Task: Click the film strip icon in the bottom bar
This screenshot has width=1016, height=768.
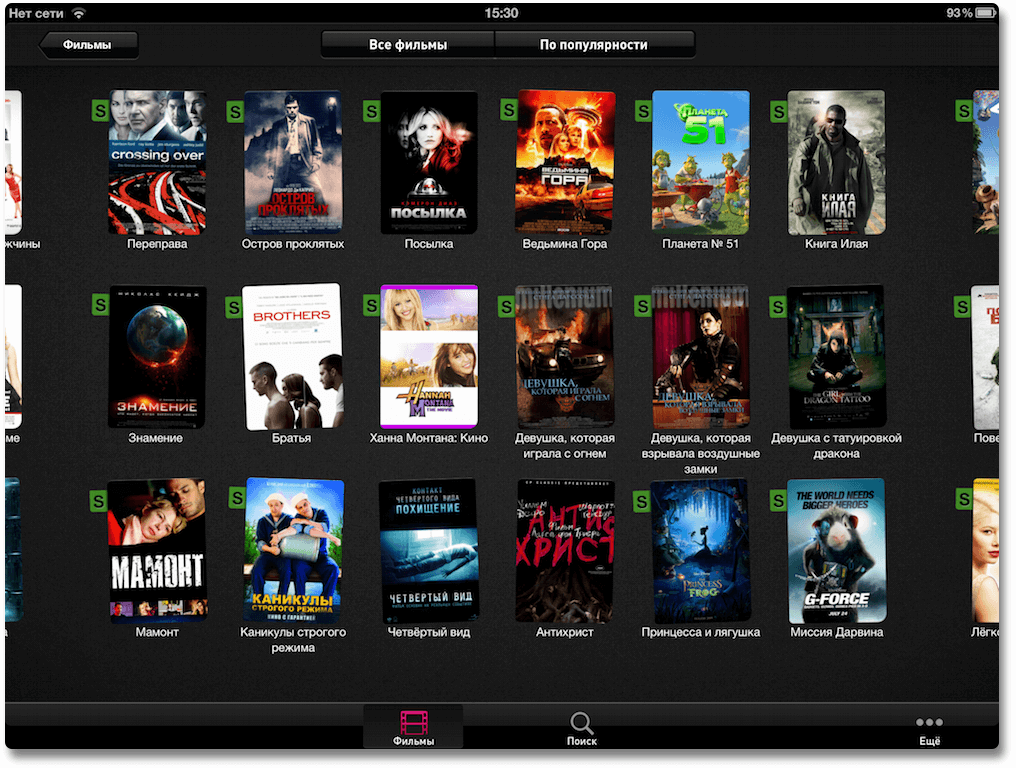Action: point(413,721)
